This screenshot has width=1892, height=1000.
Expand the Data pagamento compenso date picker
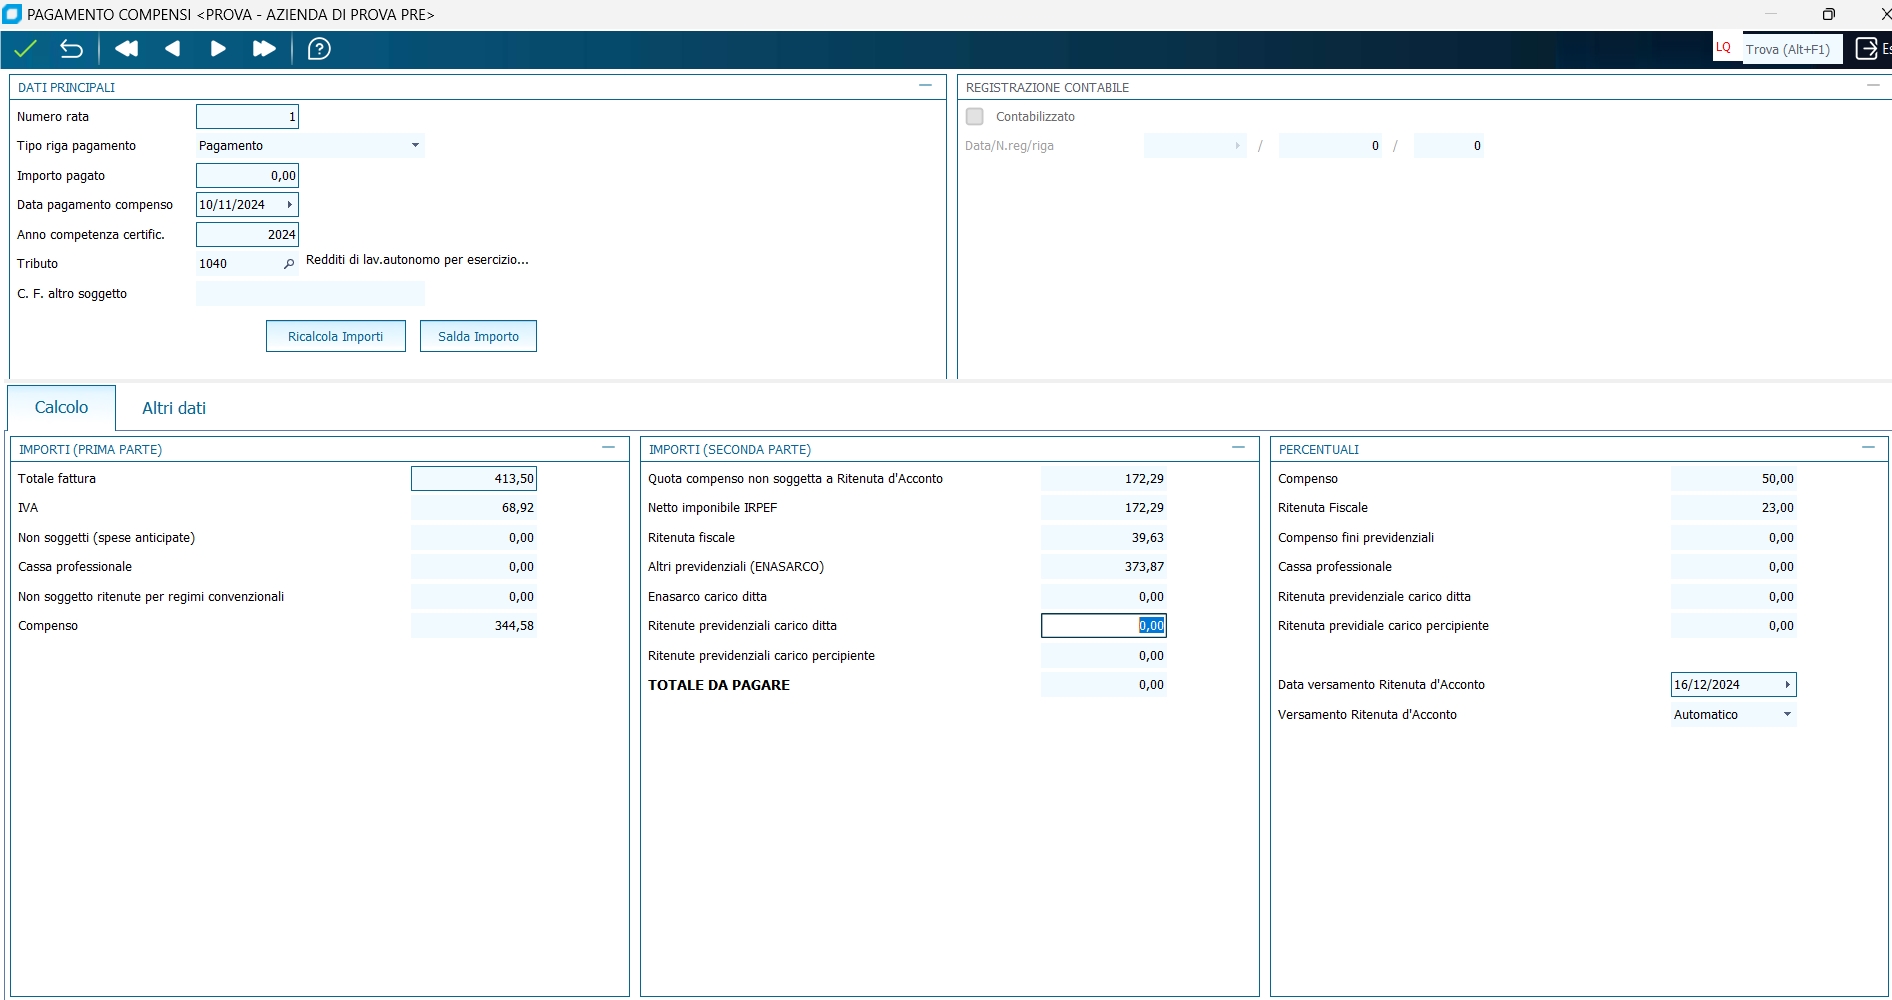click(290, 205)
